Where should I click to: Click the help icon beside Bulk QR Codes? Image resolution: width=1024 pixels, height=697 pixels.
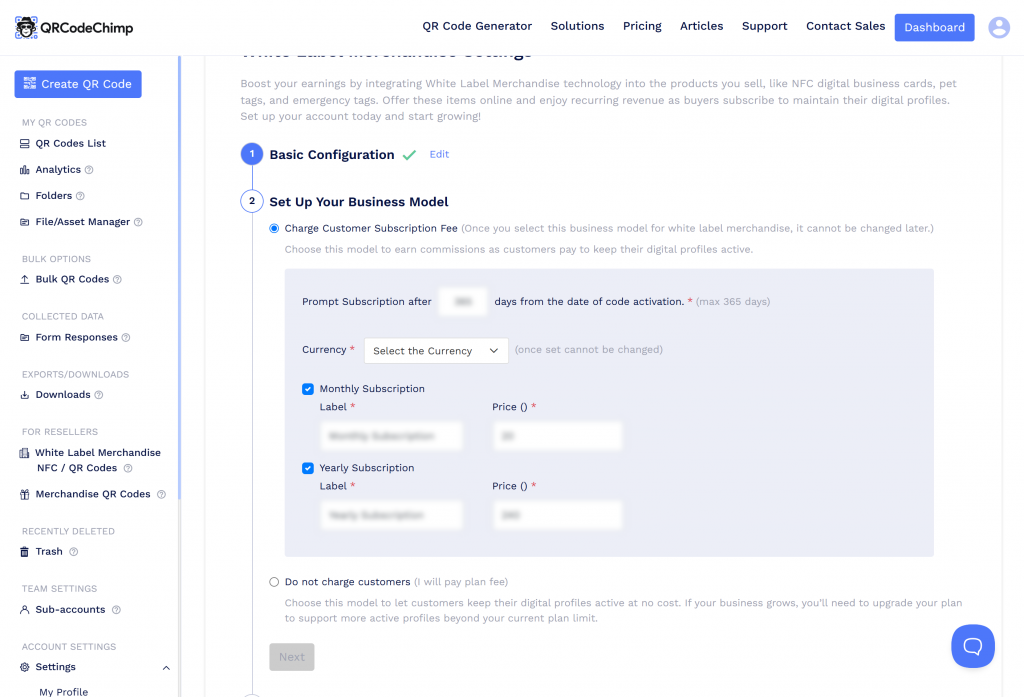117,280
